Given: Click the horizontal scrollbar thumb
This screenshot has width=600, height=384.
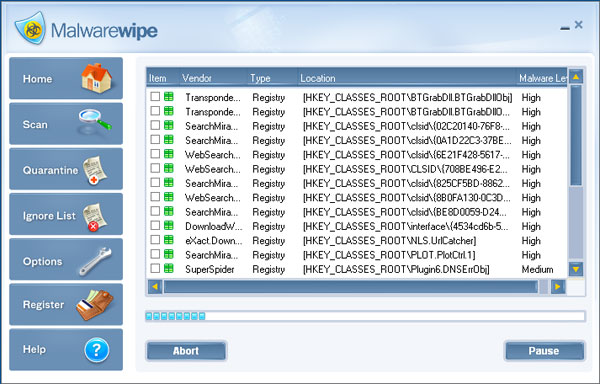Looking at the screenshot, I should point(351,286).
